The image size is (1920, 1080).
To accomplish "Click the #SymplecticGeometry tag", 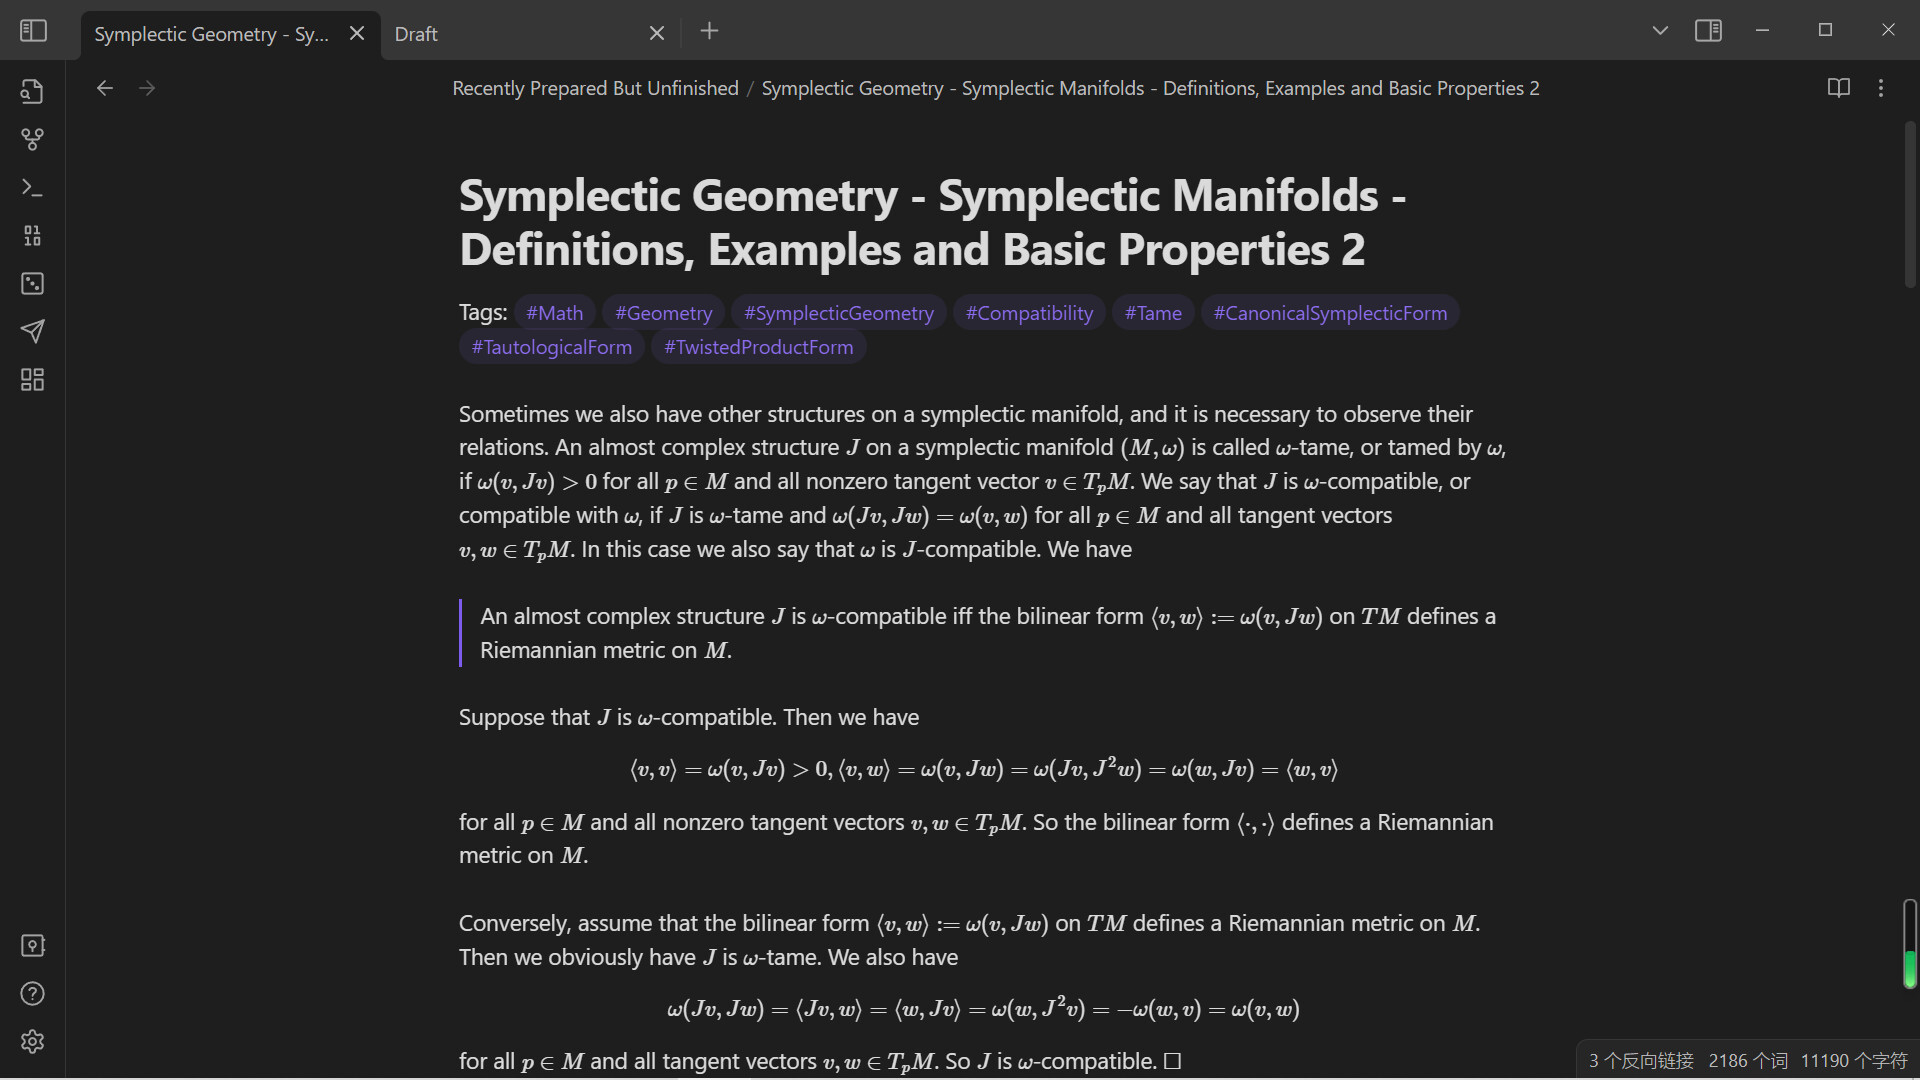I will [x=838, y=312].
